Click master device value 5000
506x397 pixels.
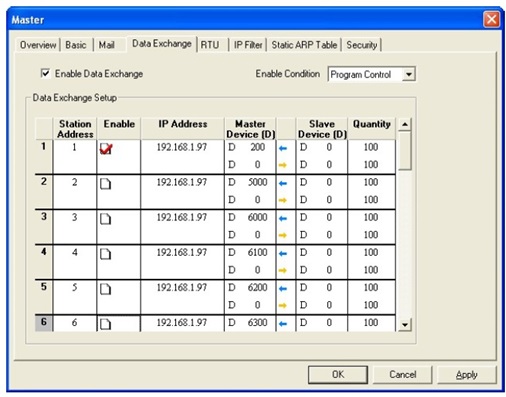tap(258, 182)
